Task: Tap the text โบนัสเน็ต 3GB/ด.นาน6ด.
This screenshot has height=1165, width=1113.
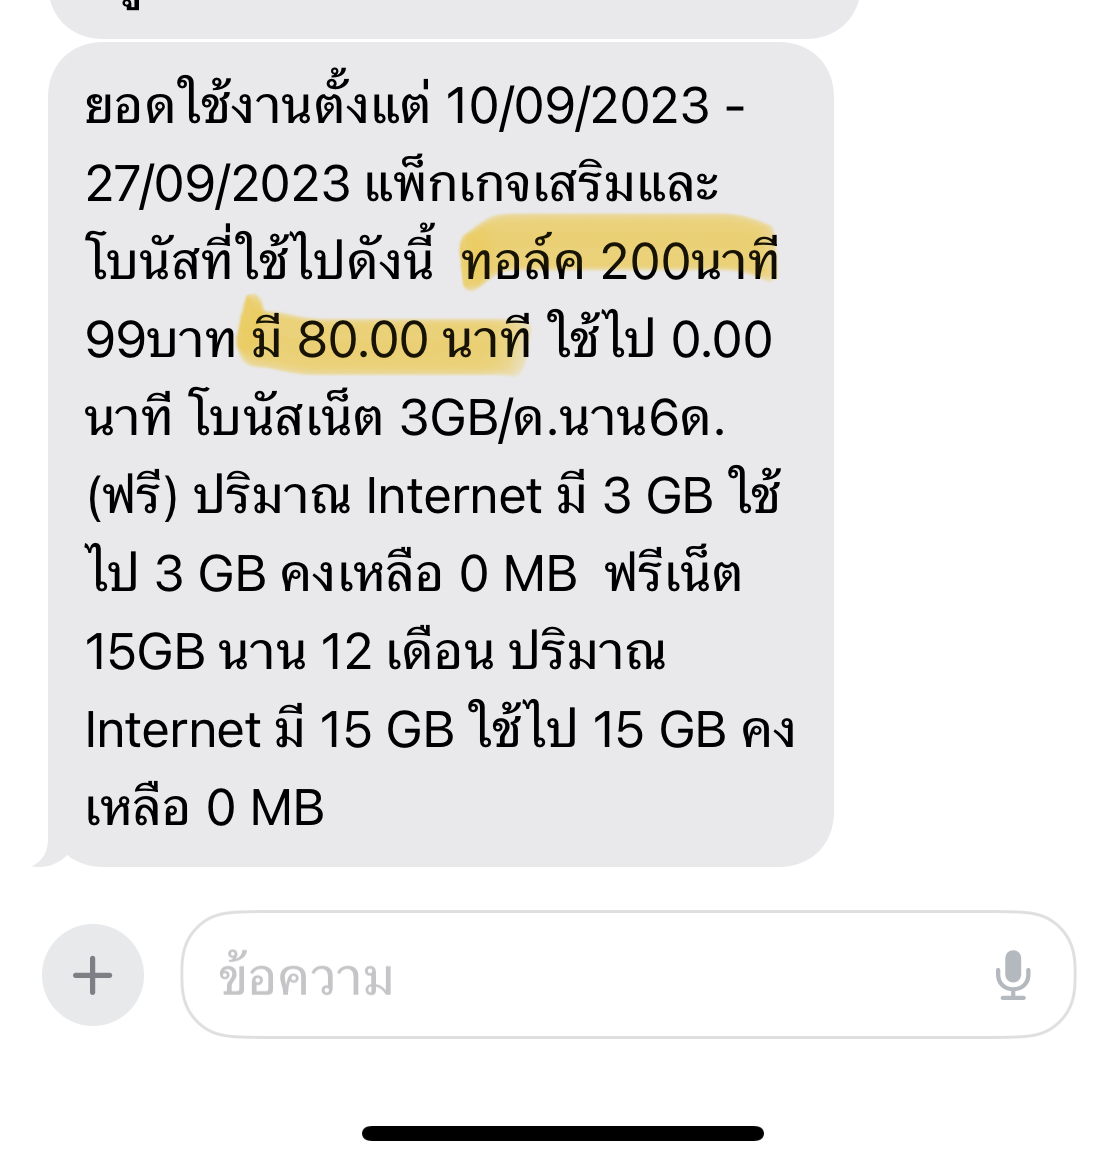Action: [458, 416]
